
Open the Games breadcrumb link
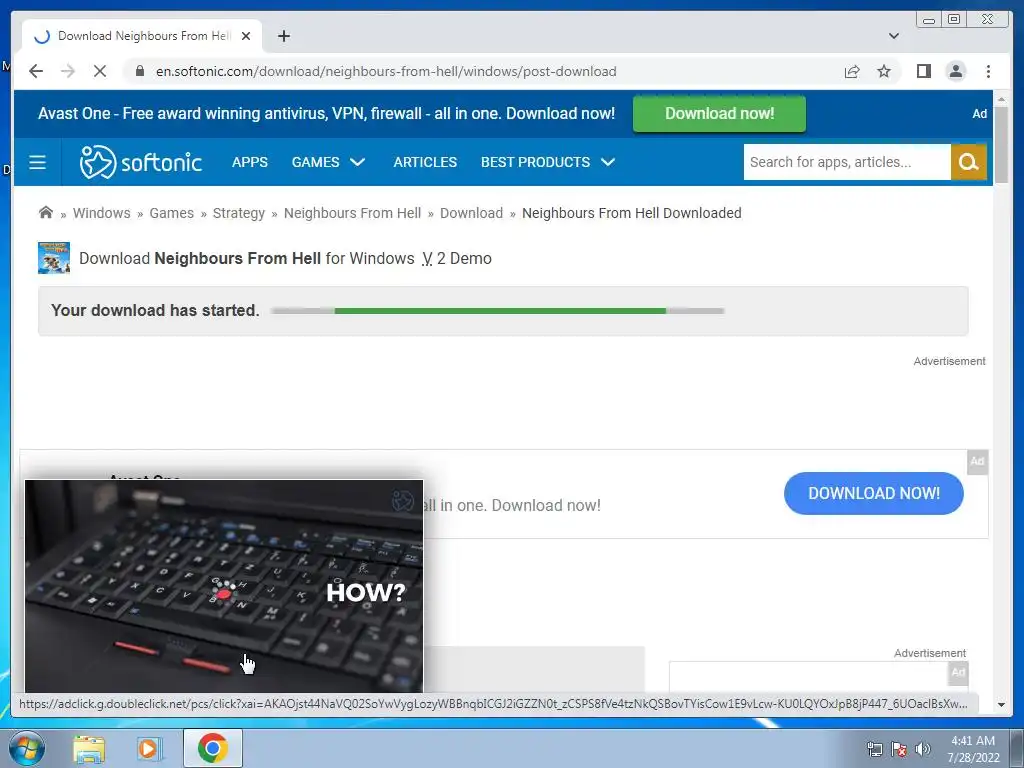click(171, 213)
